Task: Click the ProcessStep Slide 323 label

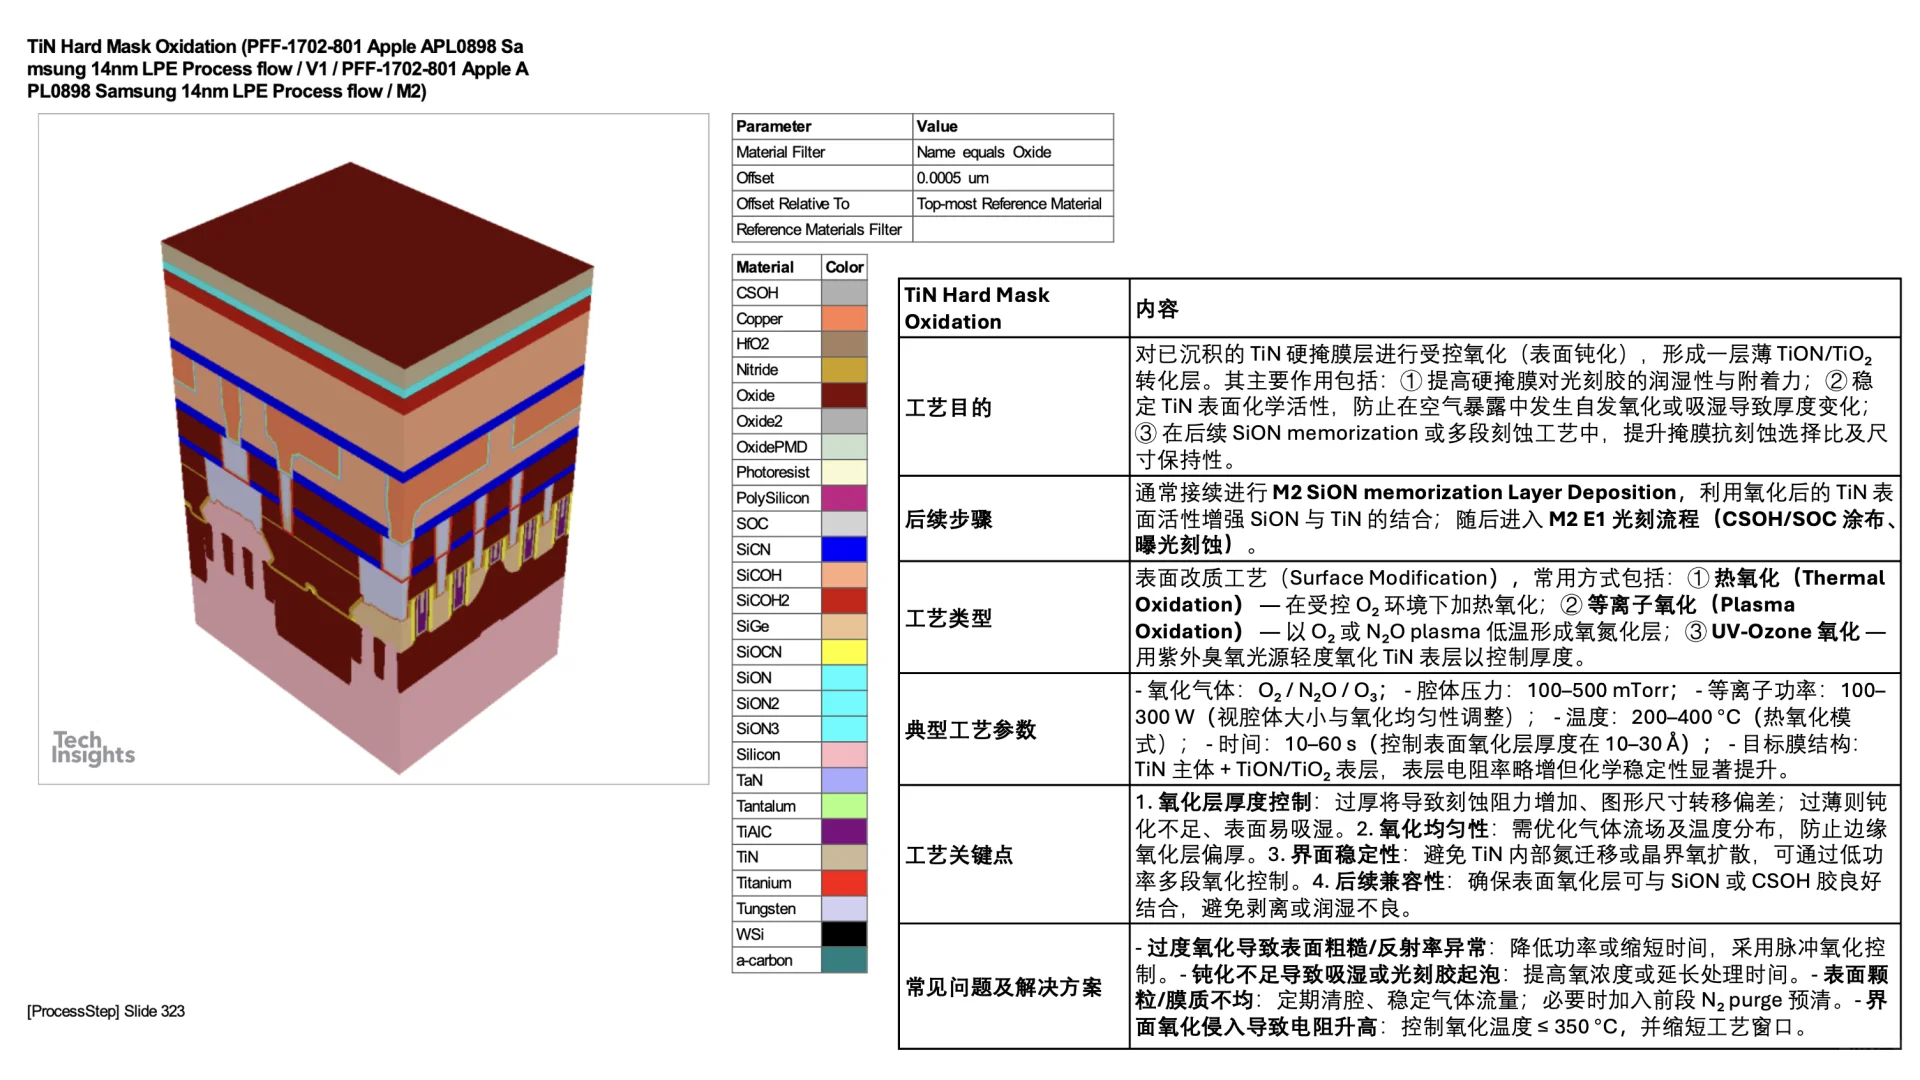Action: (x=106, y=1011)
